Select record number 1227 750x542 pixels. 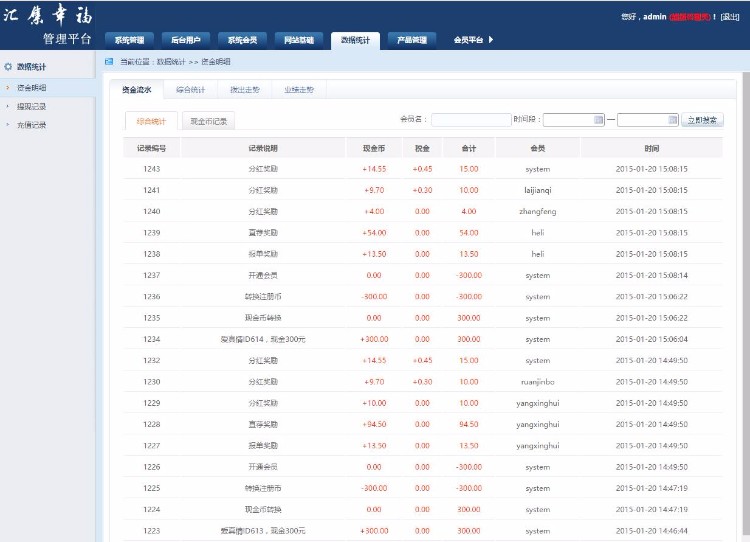(152, 445)
